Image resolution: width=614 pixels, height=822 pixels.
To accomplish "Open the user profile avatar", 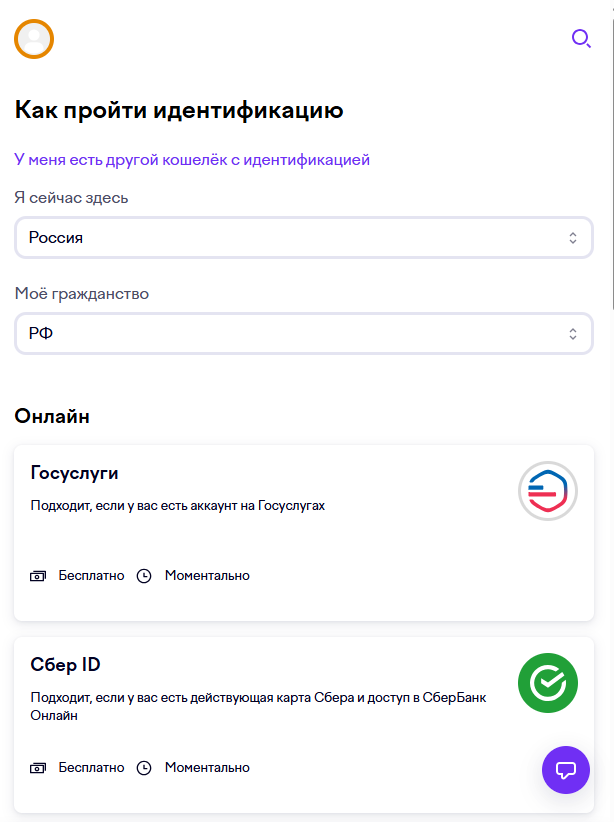I will click(34, 39).
